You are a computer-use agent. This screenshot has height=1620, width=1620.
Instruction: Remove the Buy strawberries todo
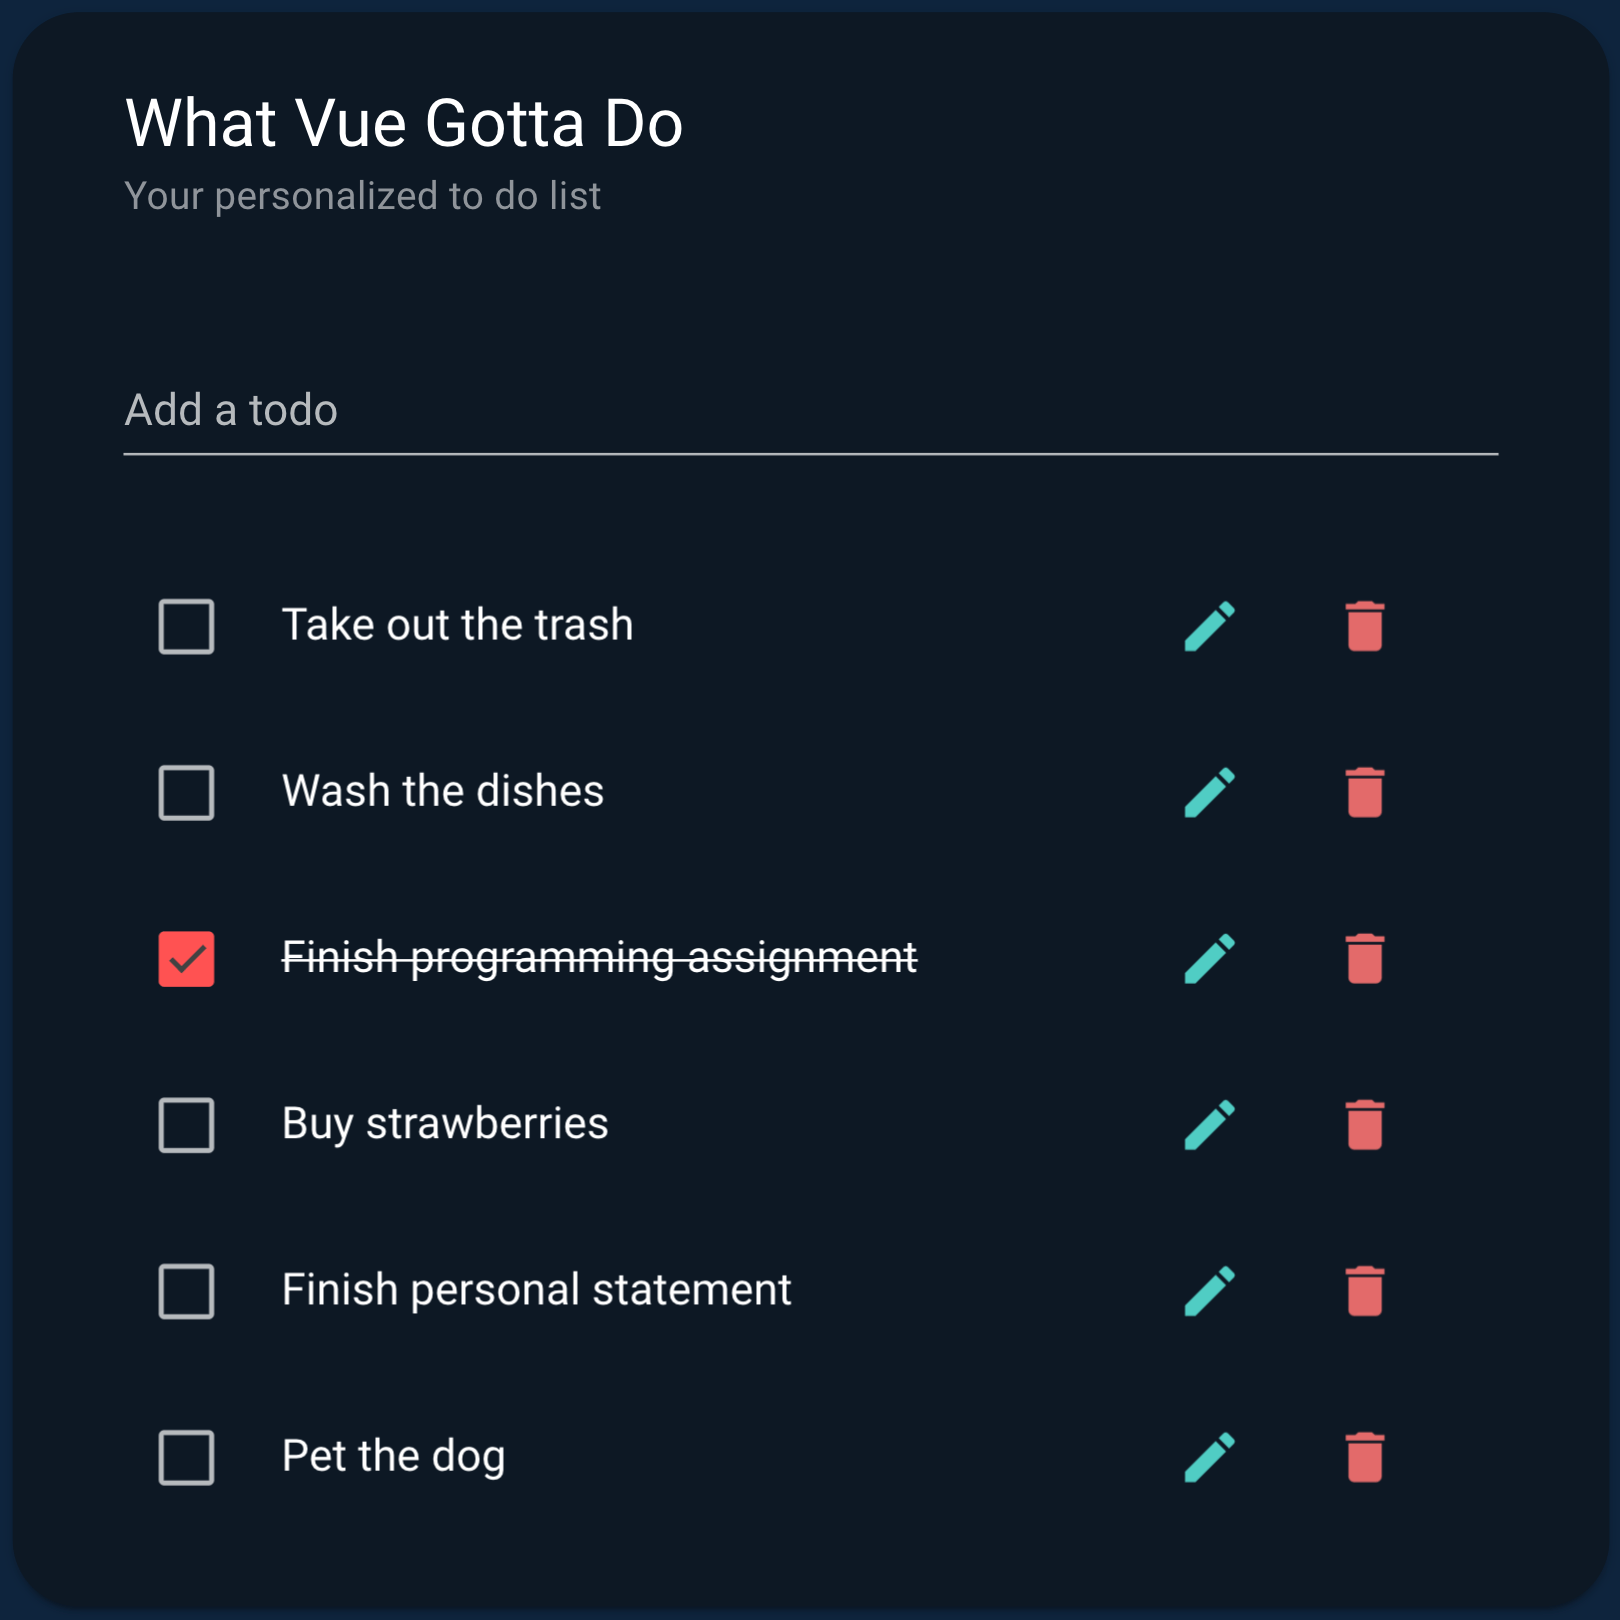(x=1364, y=1124)
